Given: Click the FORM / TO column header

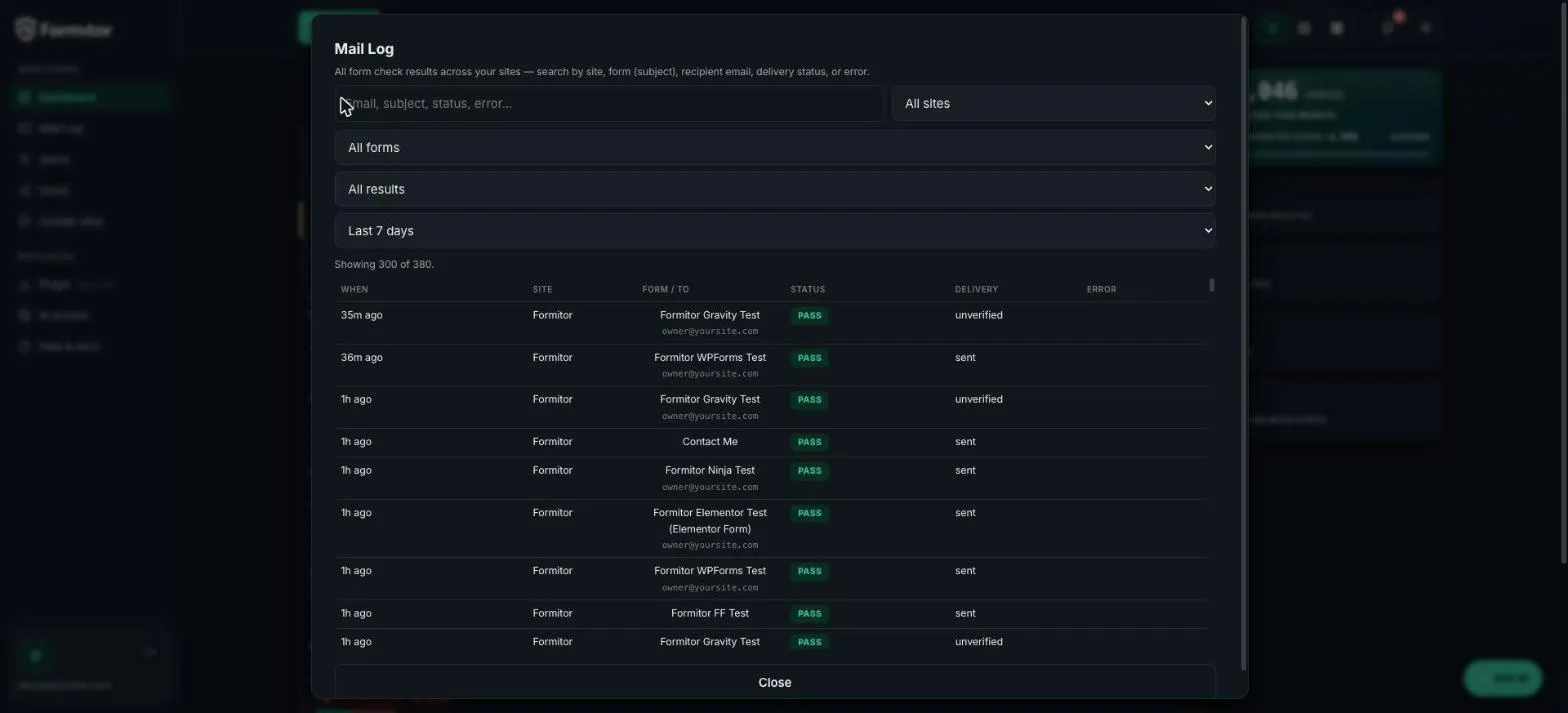Looking at the screenshot, I should [x=665, y=290].
